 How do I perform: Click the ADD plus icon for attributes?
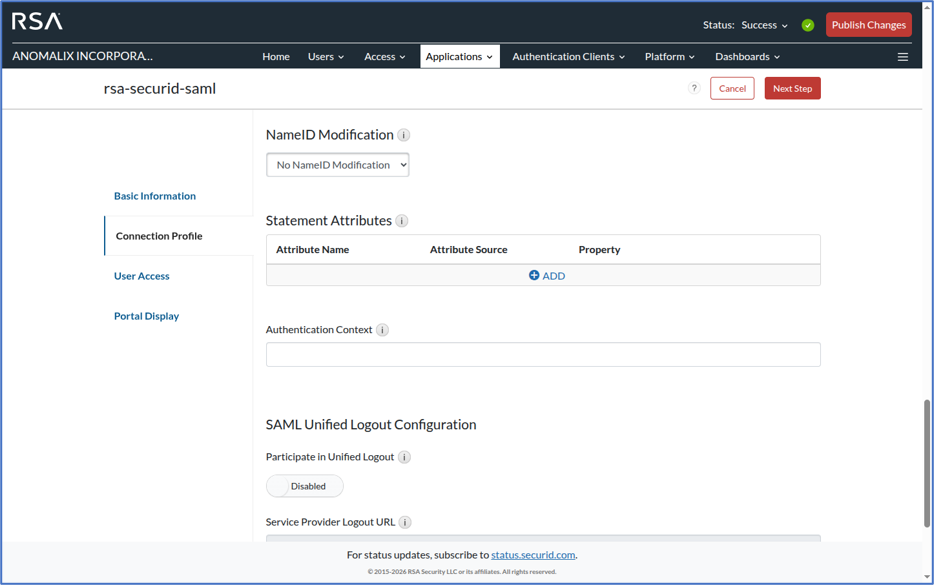[534, 275]
